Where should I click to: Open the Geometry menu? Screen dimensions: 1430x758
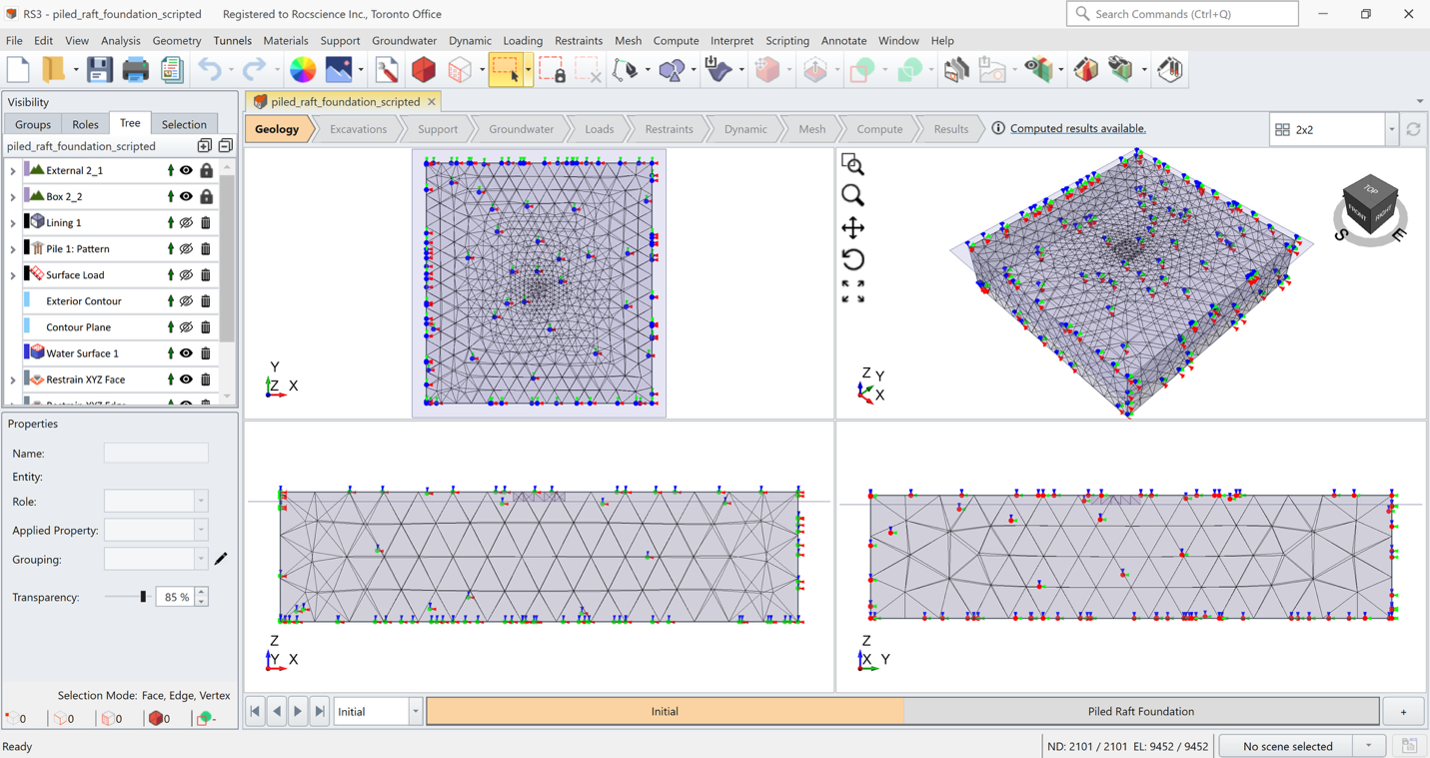point(177,41)
